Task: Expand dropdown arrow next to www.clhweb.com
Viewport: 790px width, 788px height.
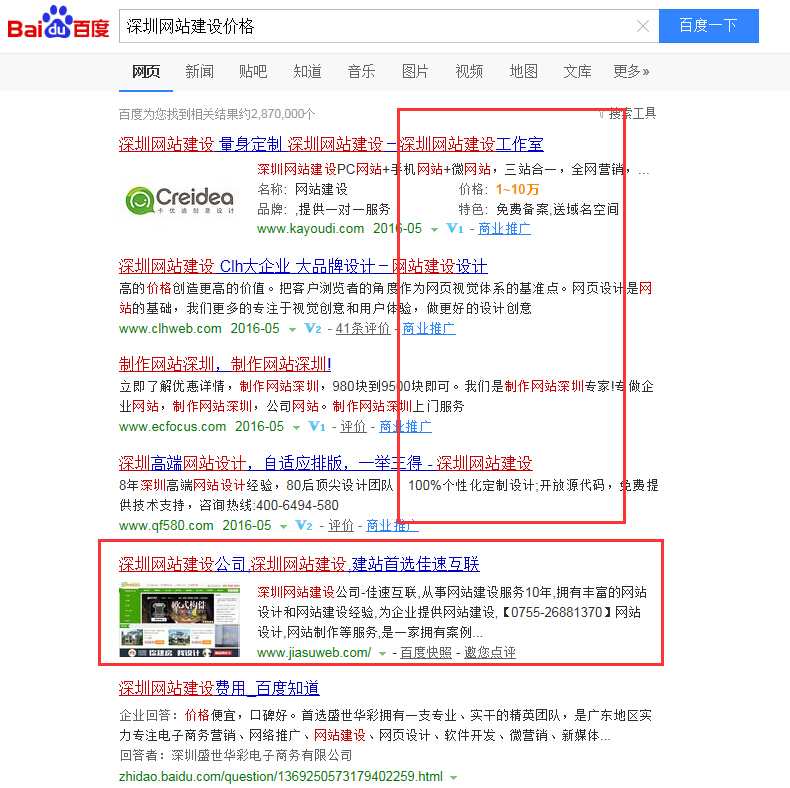Action: (292, 330)
